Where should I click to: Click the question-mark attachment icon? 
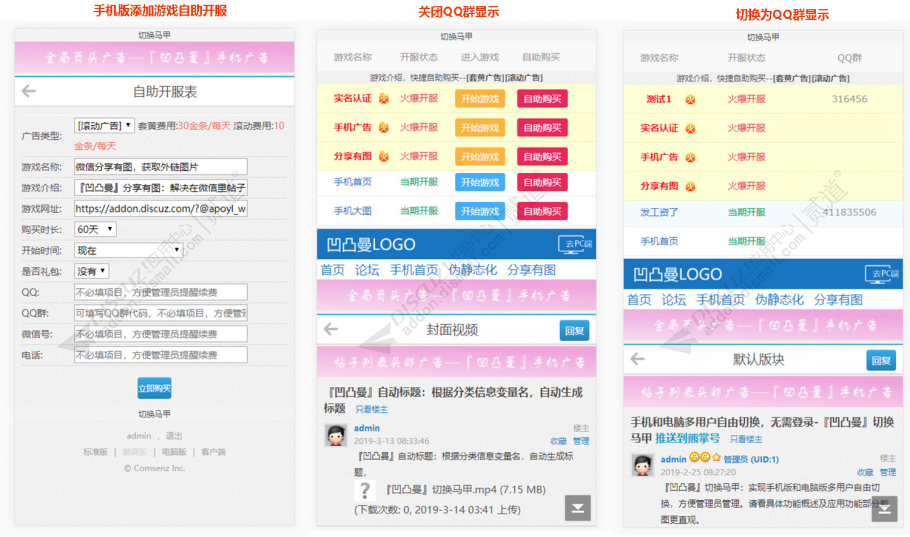click(x=364, y=491)
